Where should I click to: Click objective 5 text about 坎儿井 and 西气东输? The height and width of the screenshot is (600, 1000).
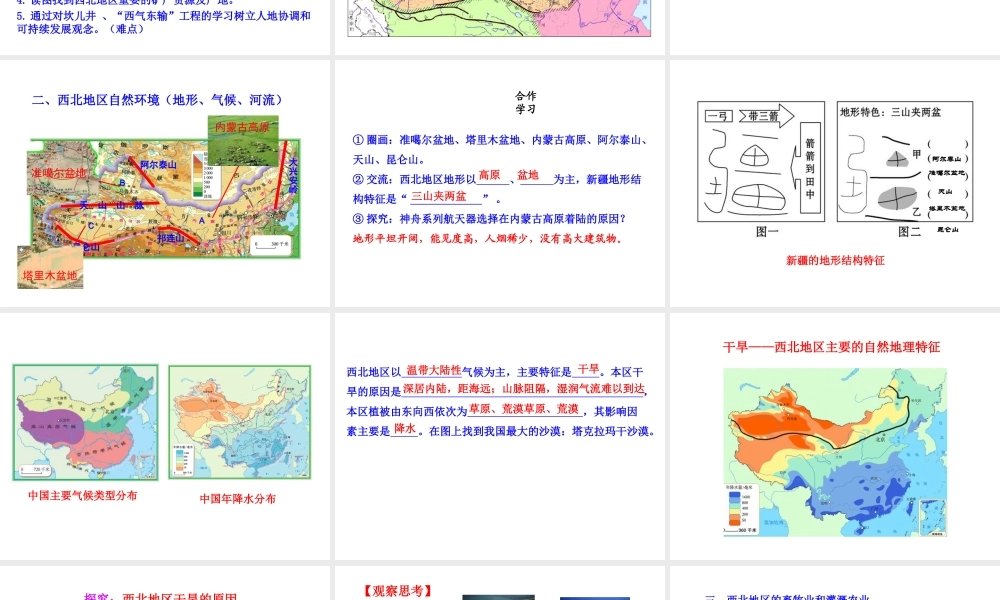tap(164, 22)
